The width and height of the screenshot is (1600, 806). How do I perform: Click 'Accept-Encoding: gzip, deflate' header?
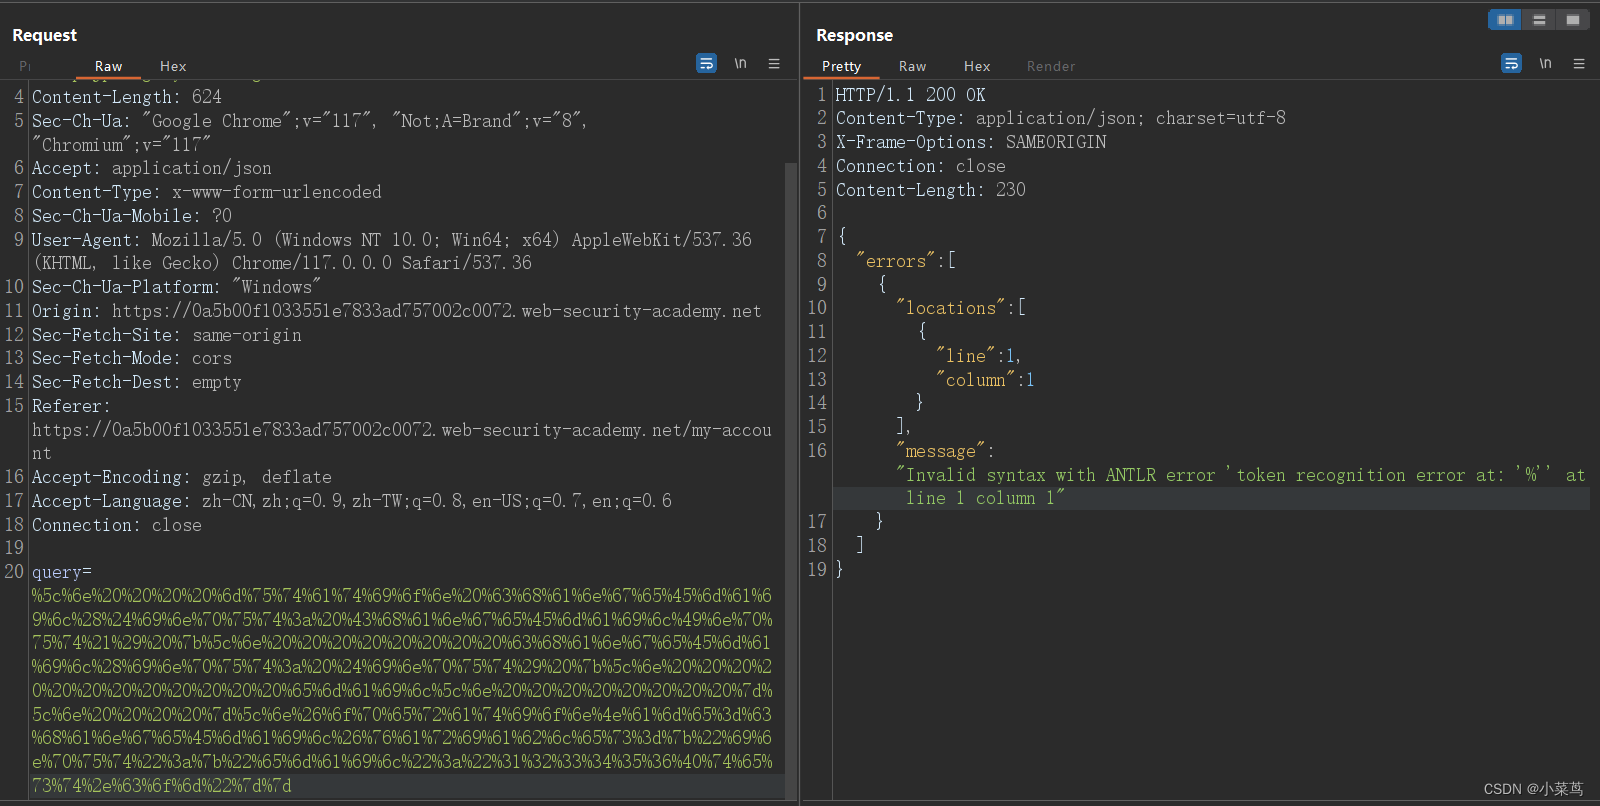tap(182, 477)
